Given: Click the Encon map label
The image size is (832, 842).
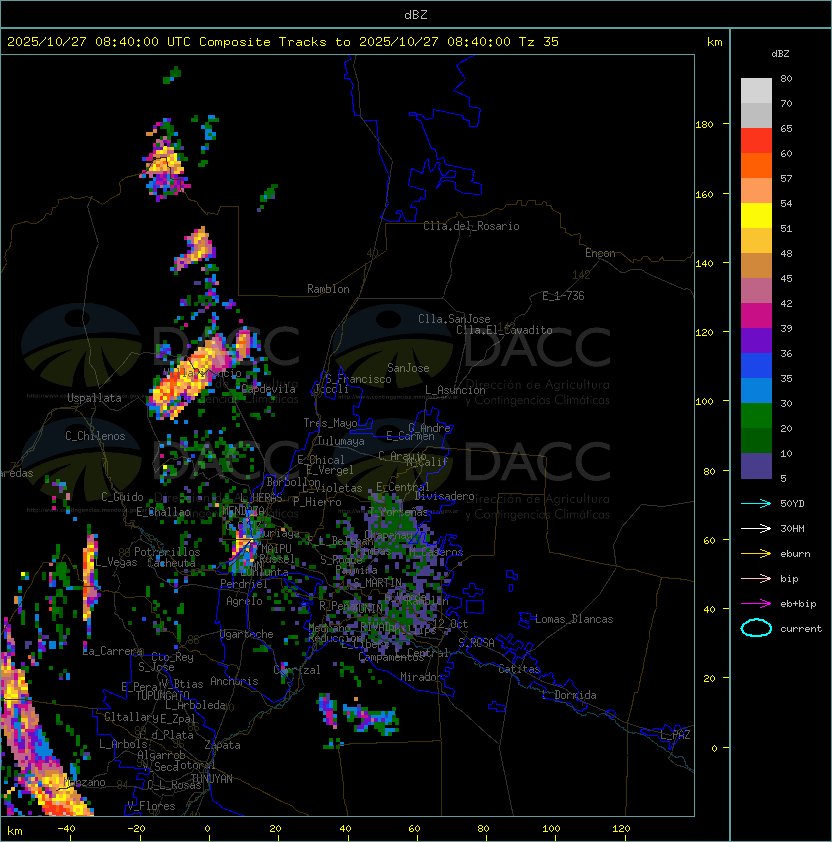Looking at the screenshot, I should [x=600, y=253].
